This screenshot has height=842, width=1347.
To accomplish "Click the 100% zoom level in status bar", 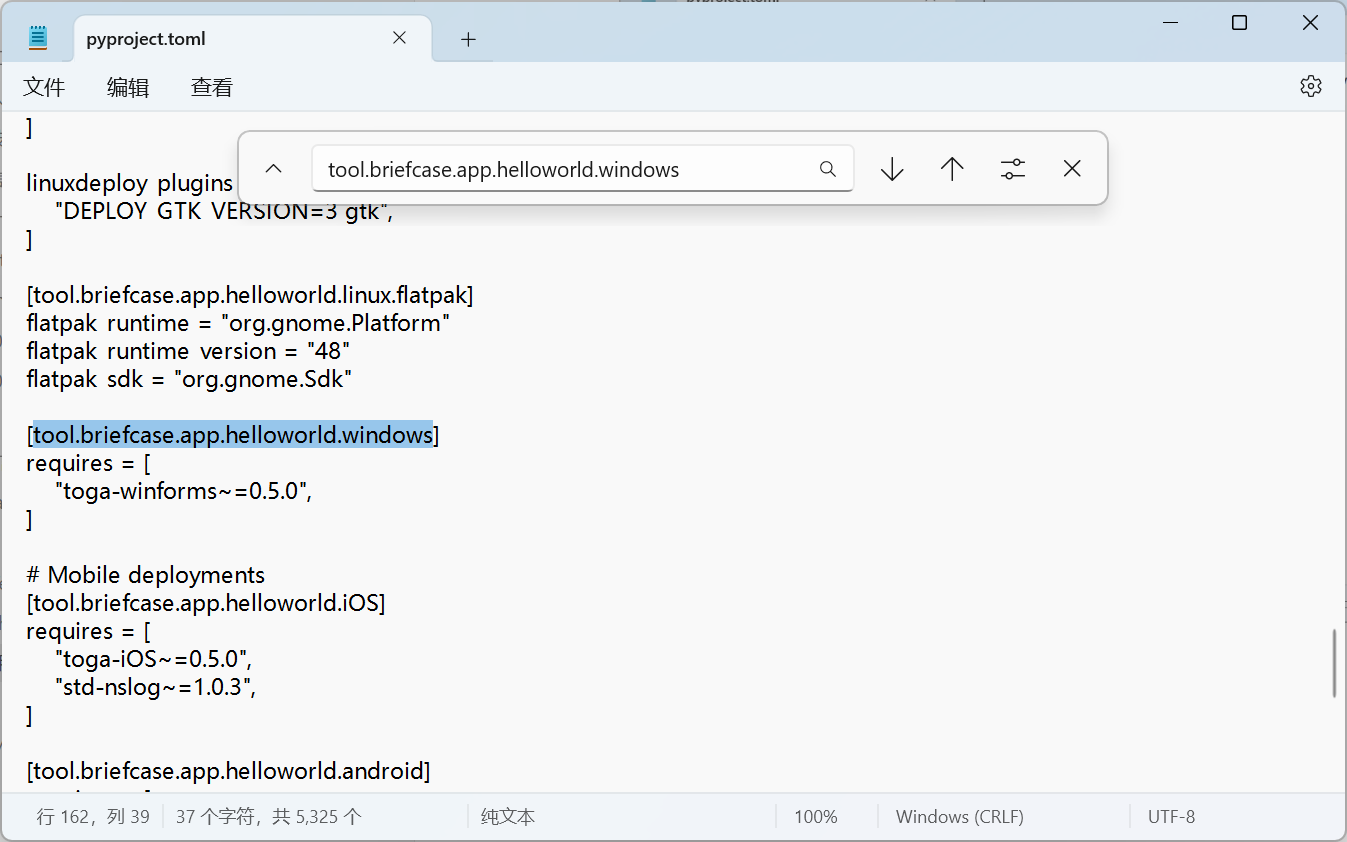I will point(816,817).
